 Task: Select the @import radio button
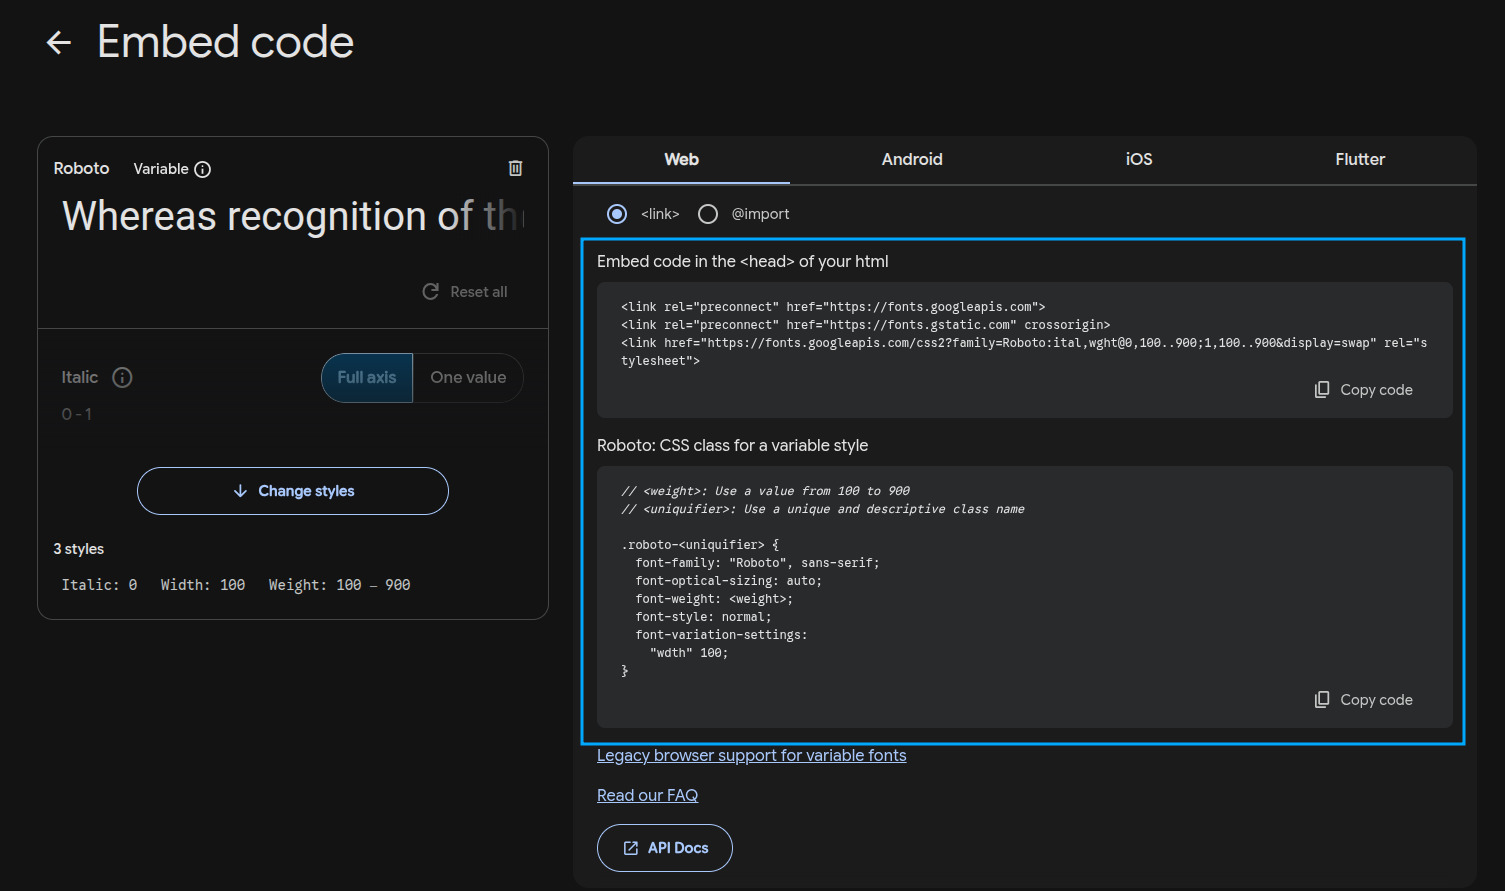(708, 214)
